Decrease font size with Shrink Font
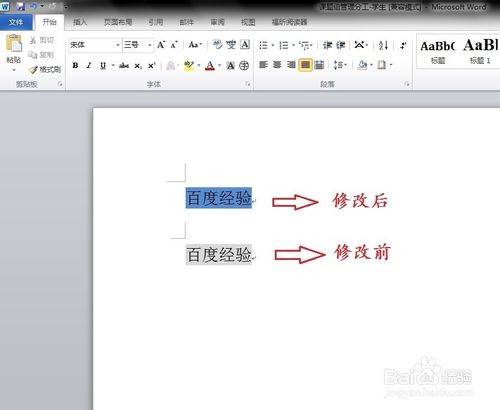 pyautogui.click(x=174, y=45)
